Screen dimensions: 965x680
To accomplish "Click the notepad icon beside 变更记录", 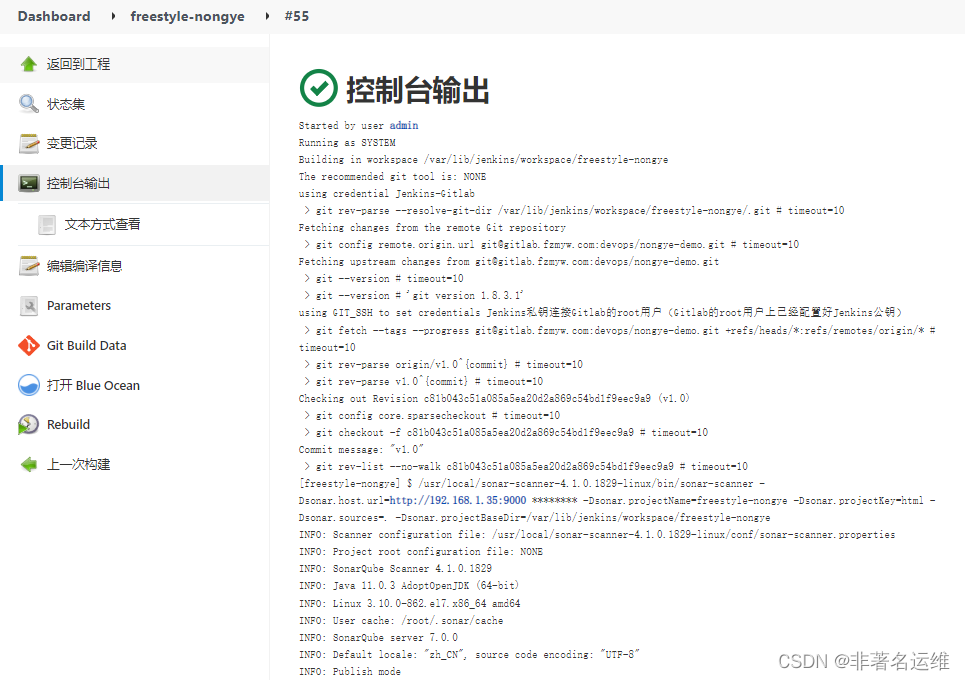I will (28, 143).
